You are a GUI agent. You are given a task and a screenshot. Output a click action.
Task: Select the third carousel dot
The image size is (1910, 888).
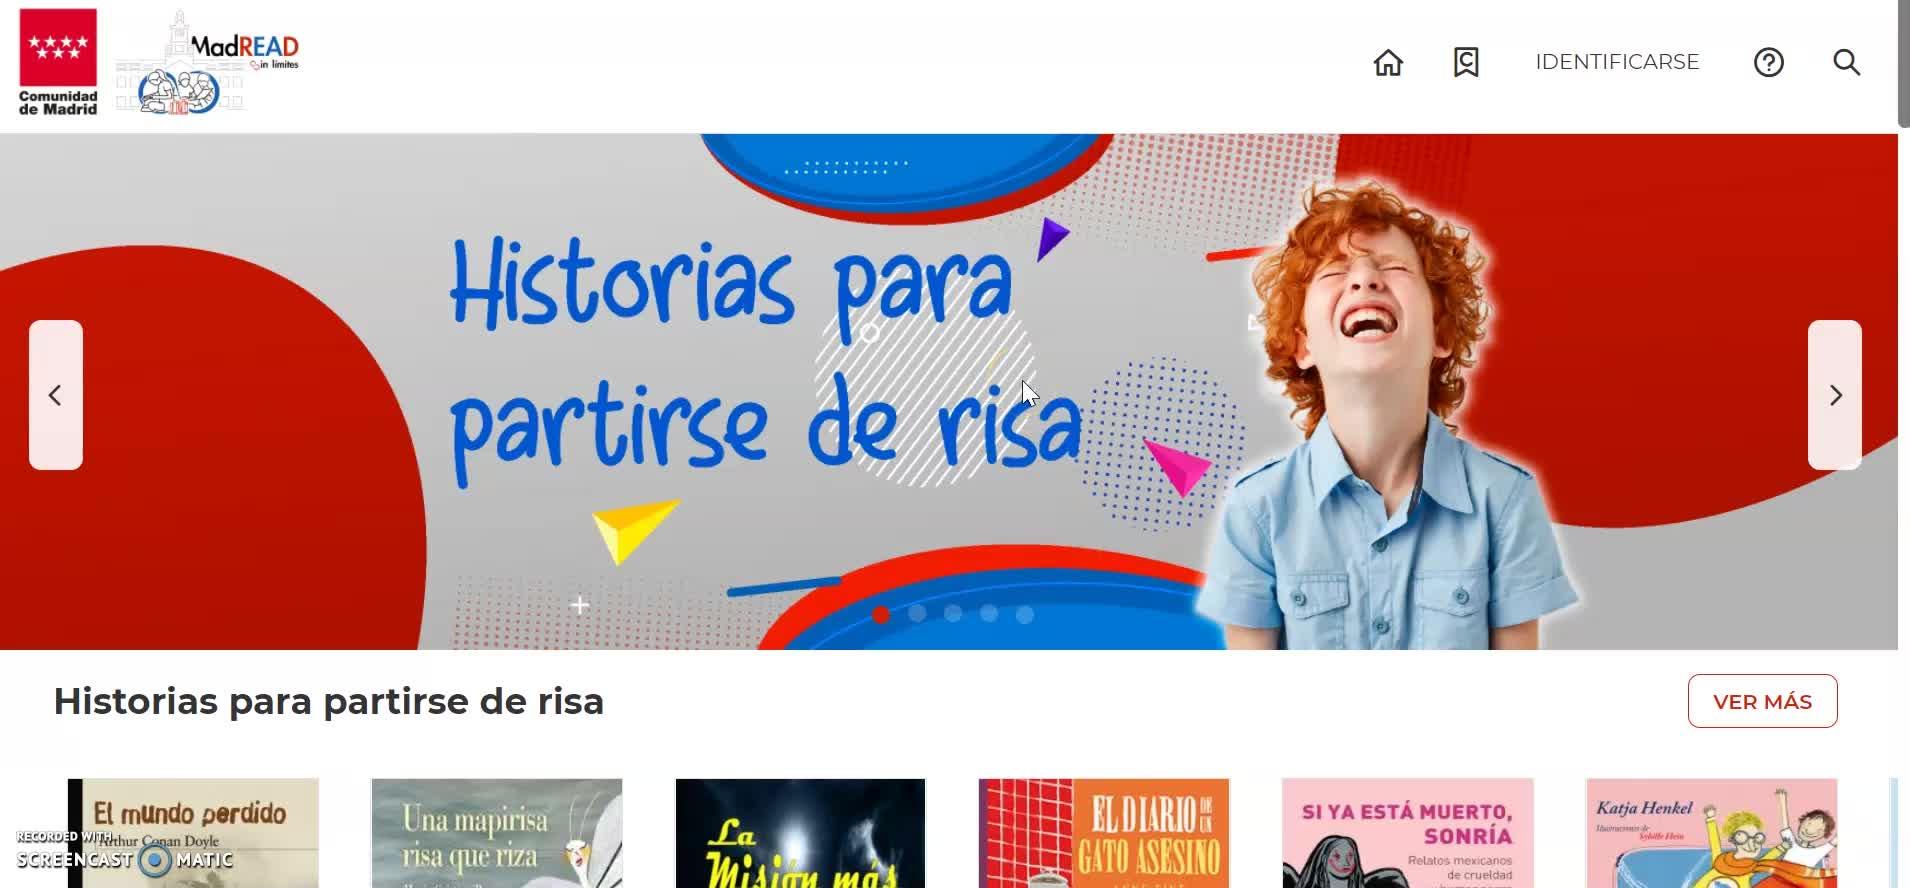tap(953, 615)
